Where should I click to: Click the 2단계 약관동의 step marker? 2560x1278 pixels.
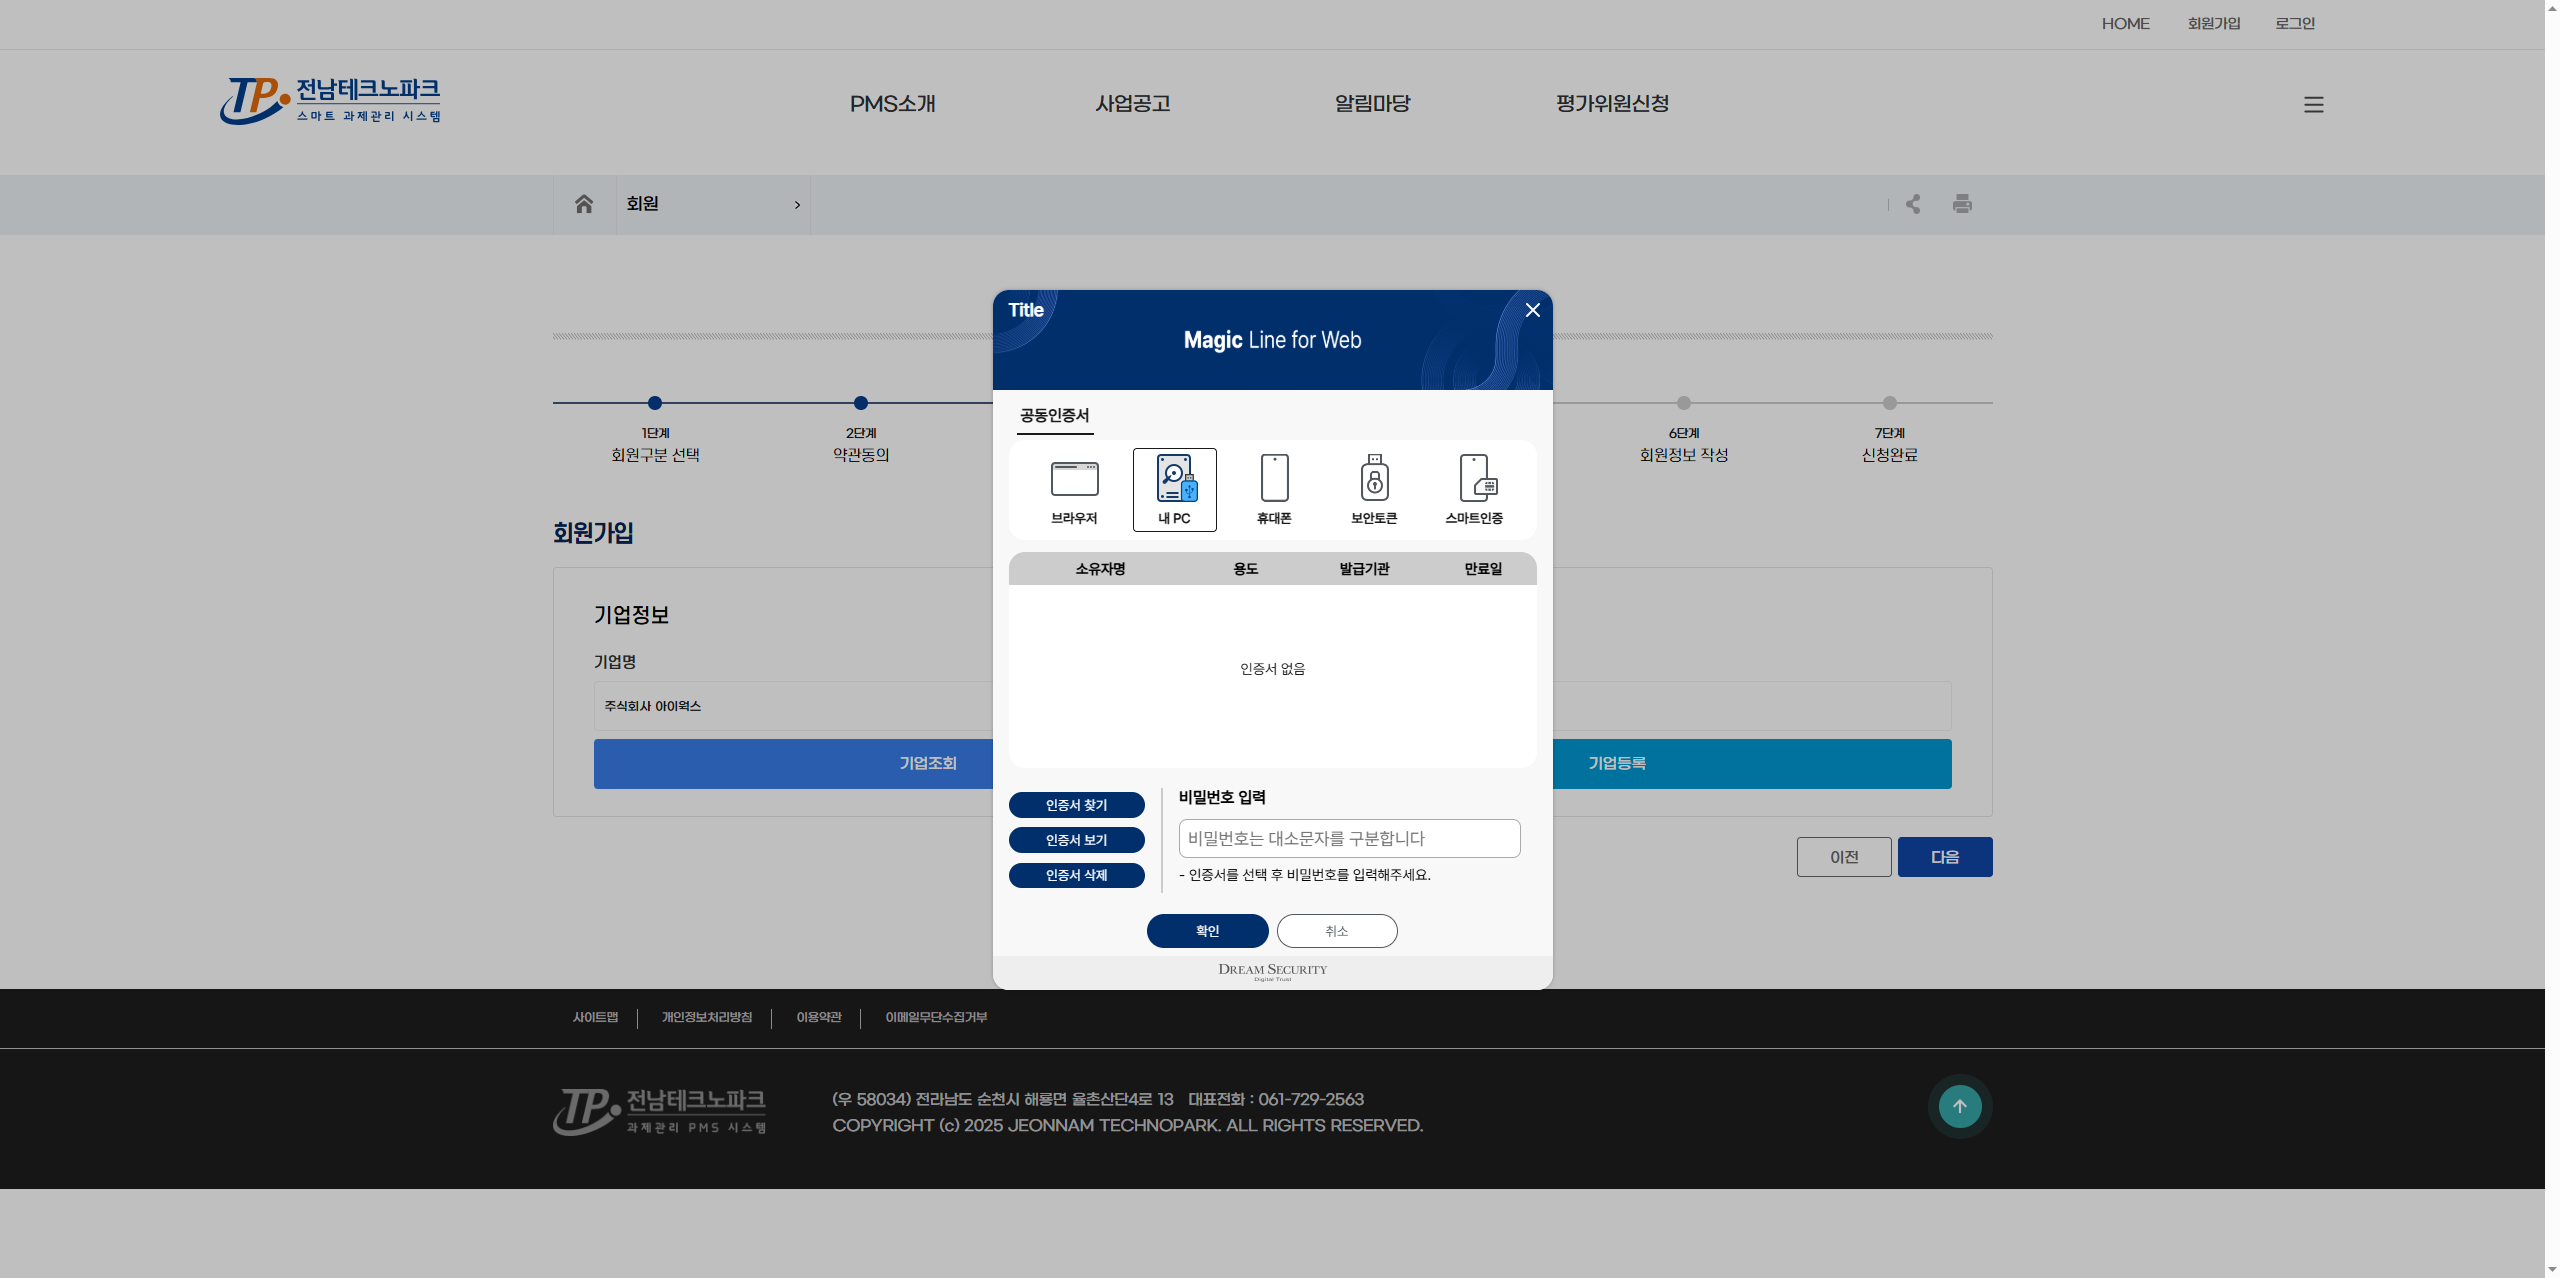(861, 403)
